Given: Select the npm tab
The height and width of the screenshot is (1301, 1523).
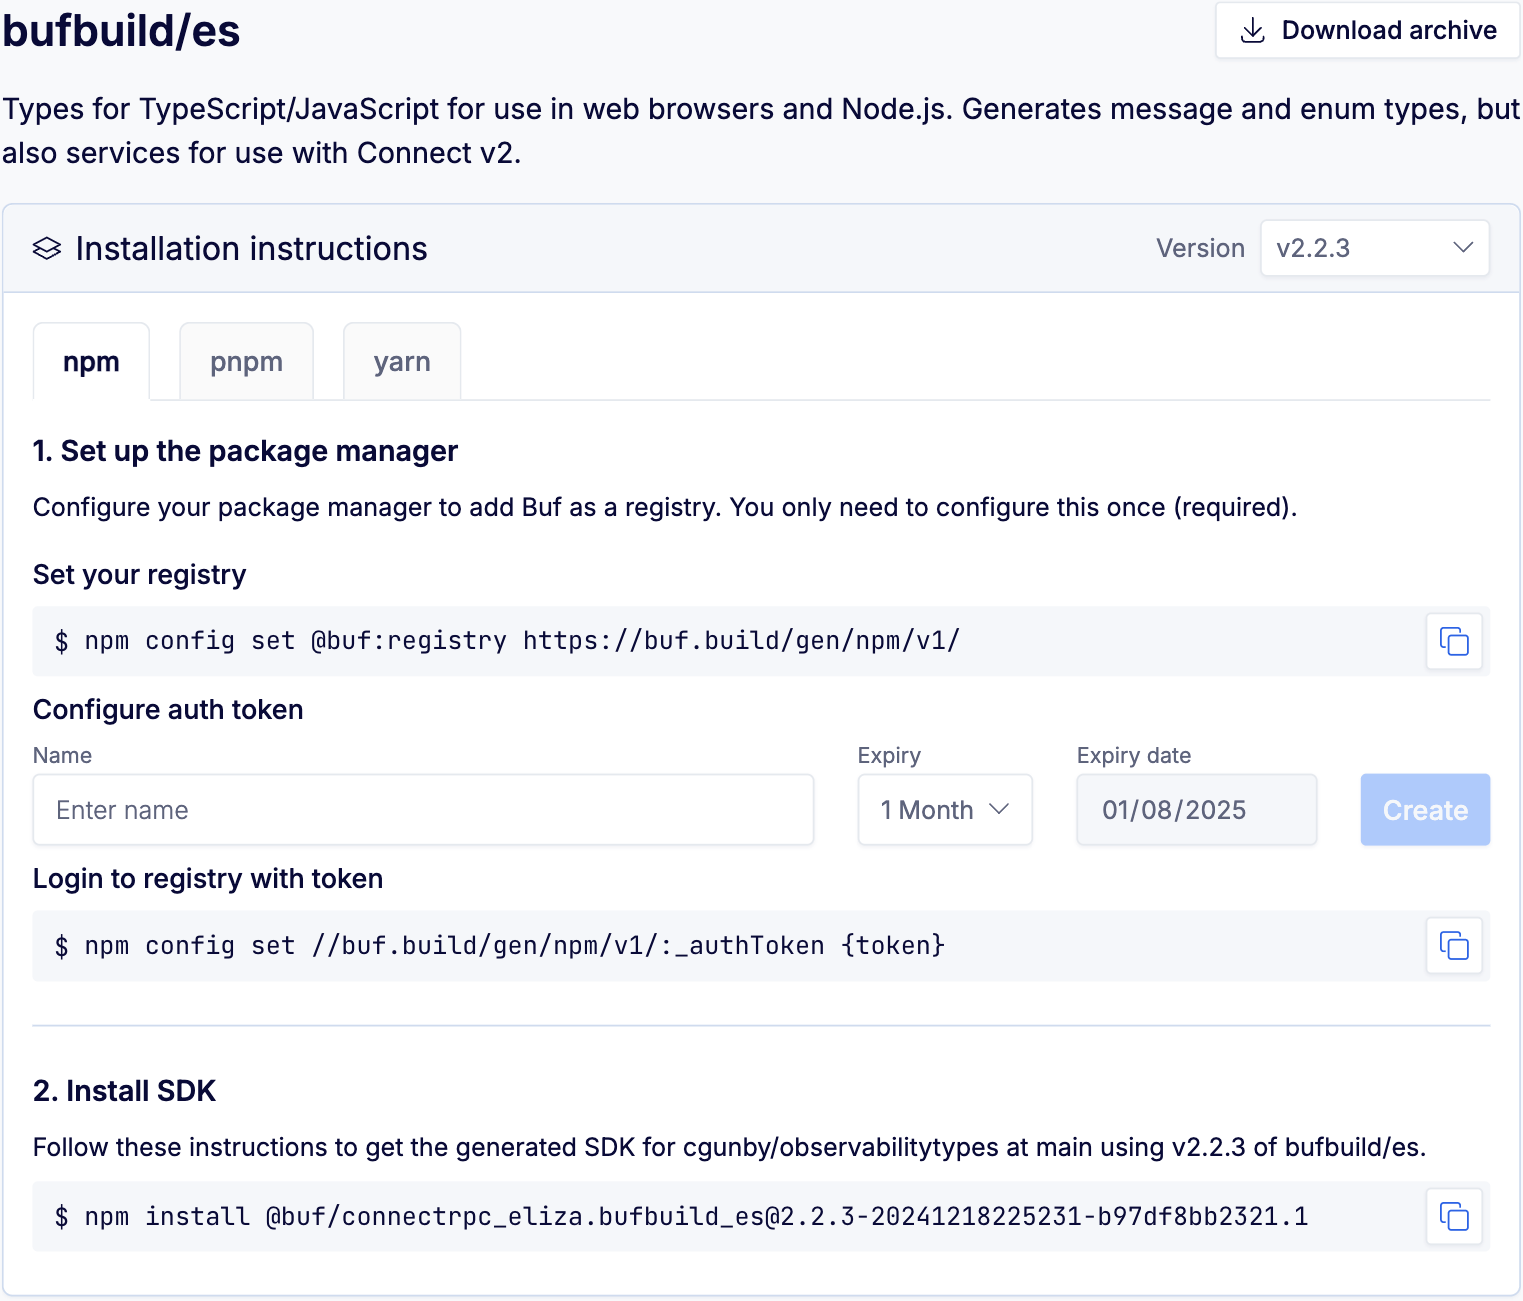Looking at the screenshot, I should [91, 362].
